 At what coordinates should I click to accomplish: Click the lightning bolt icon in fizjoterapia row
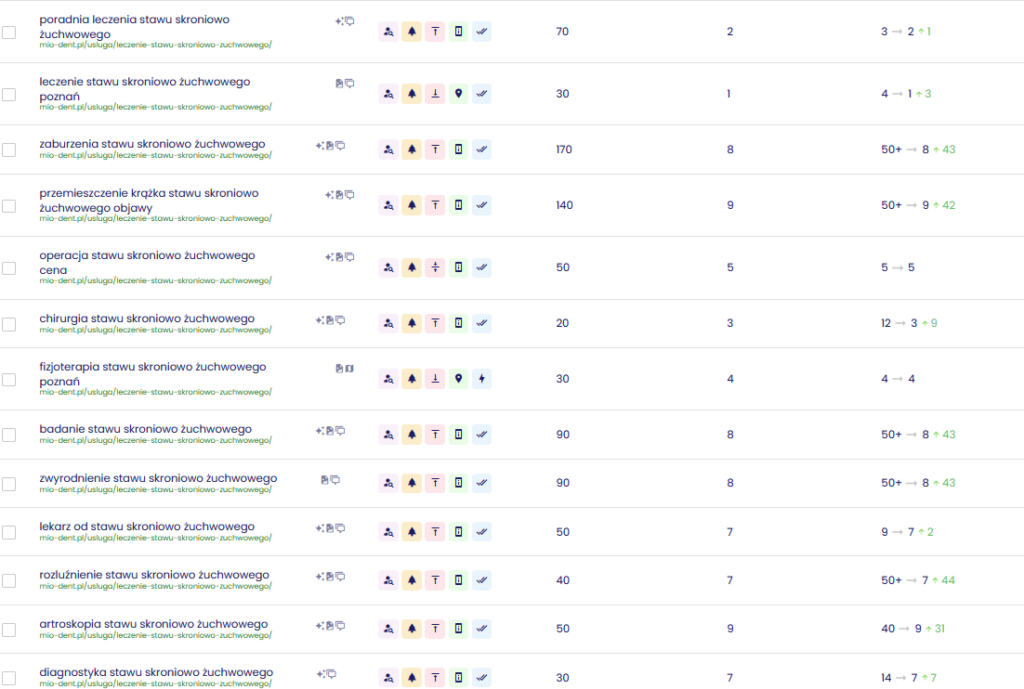click(482, 379)
